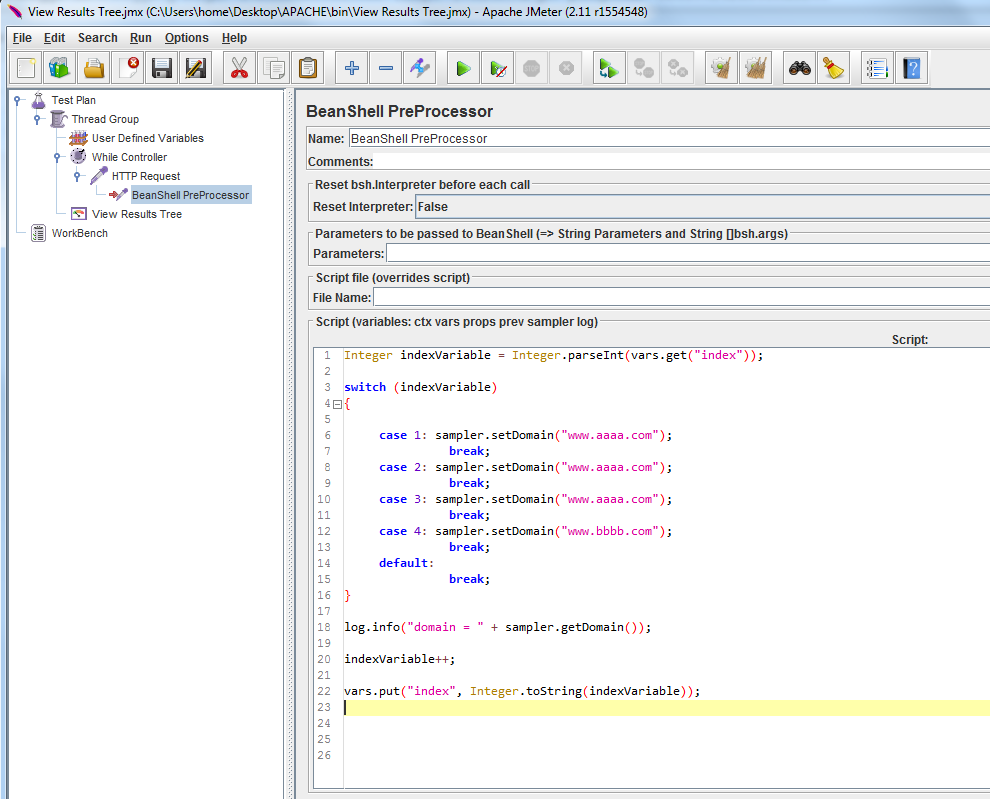Open the Options menu
Image resolution: width=990 pixels, height=799 pixels.
[187, 38]
